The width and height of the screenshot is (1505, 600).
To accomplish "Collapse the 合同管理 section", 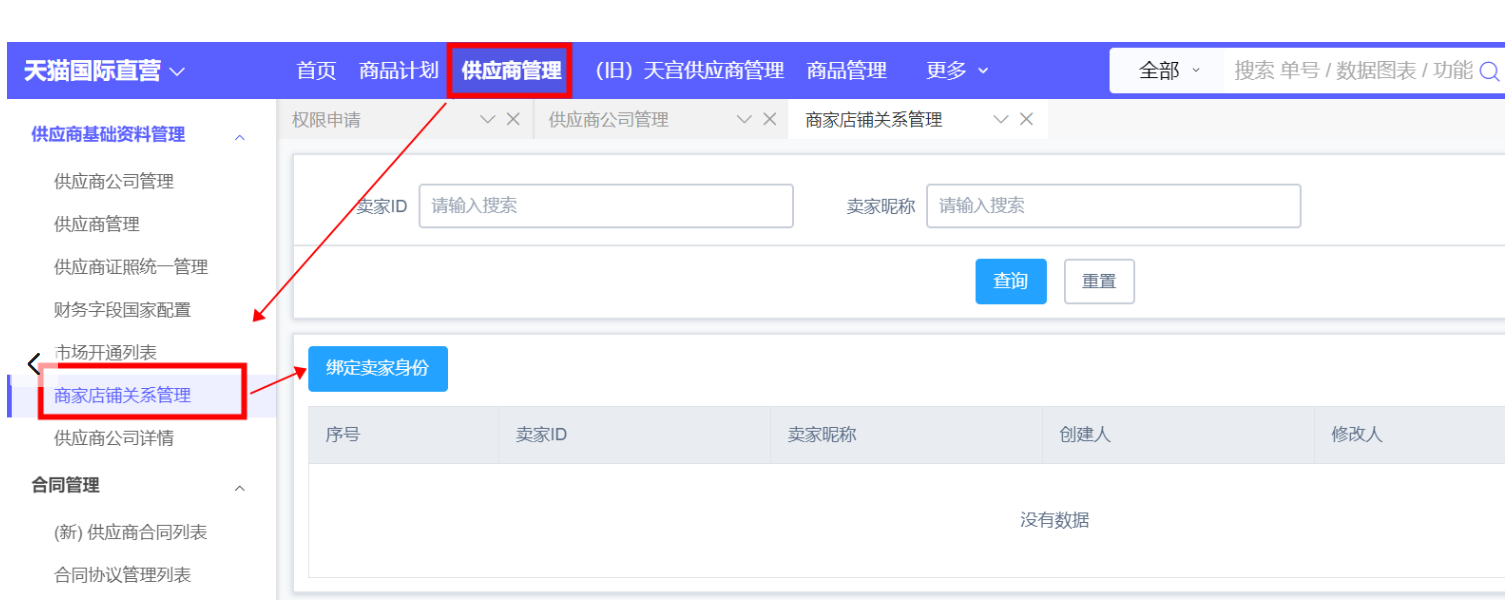I will coord(240,488).
